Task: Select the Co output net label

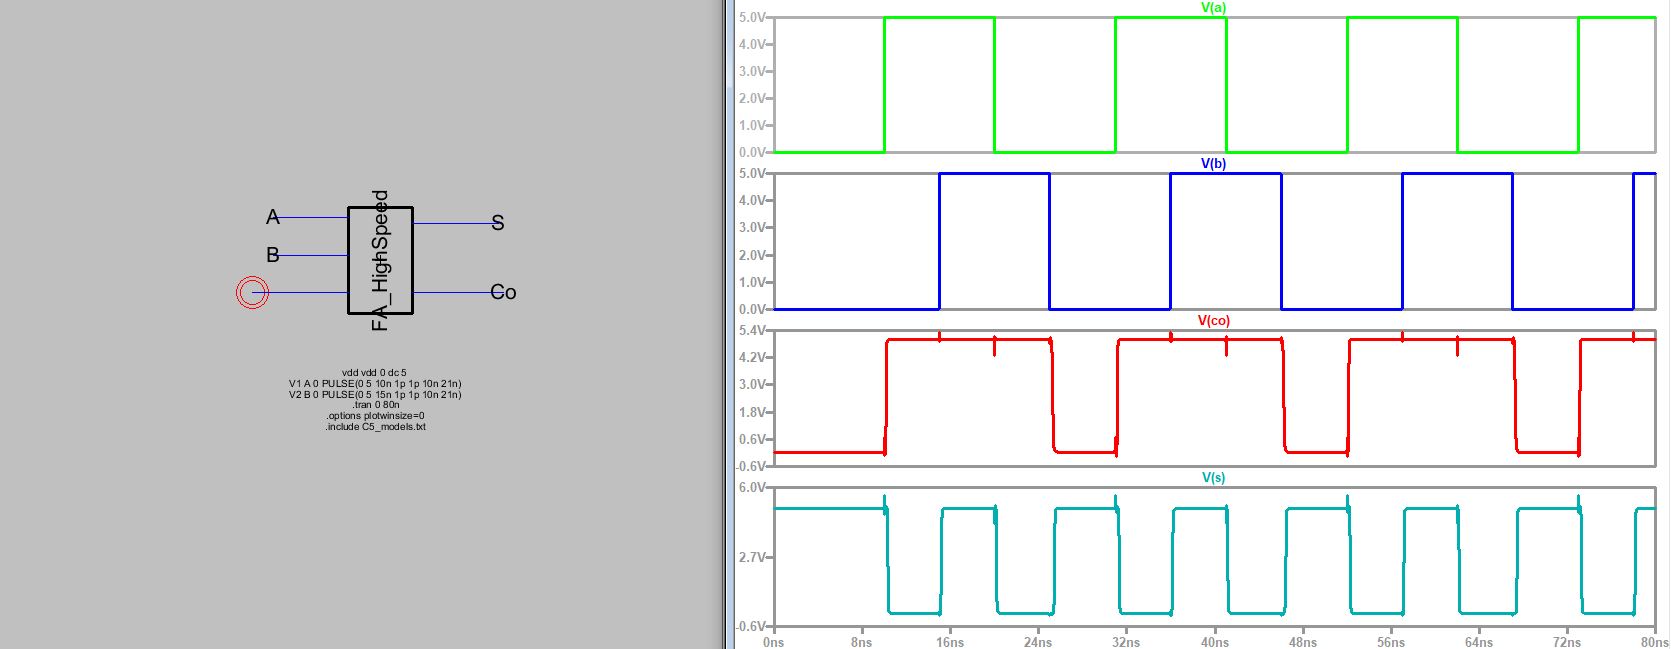Action: point(503,292)
